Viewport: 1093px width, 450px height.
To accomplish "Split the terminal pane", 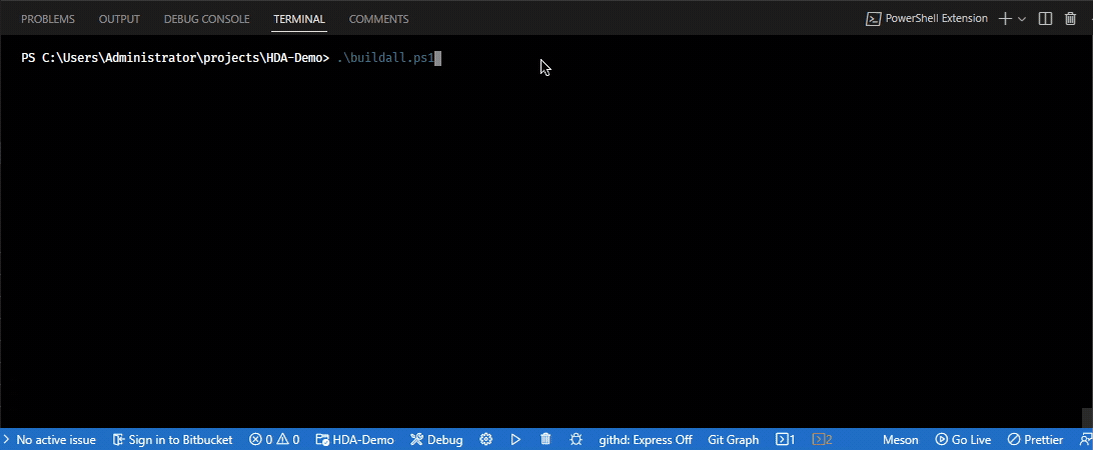I will click(x=1045, y=19).
